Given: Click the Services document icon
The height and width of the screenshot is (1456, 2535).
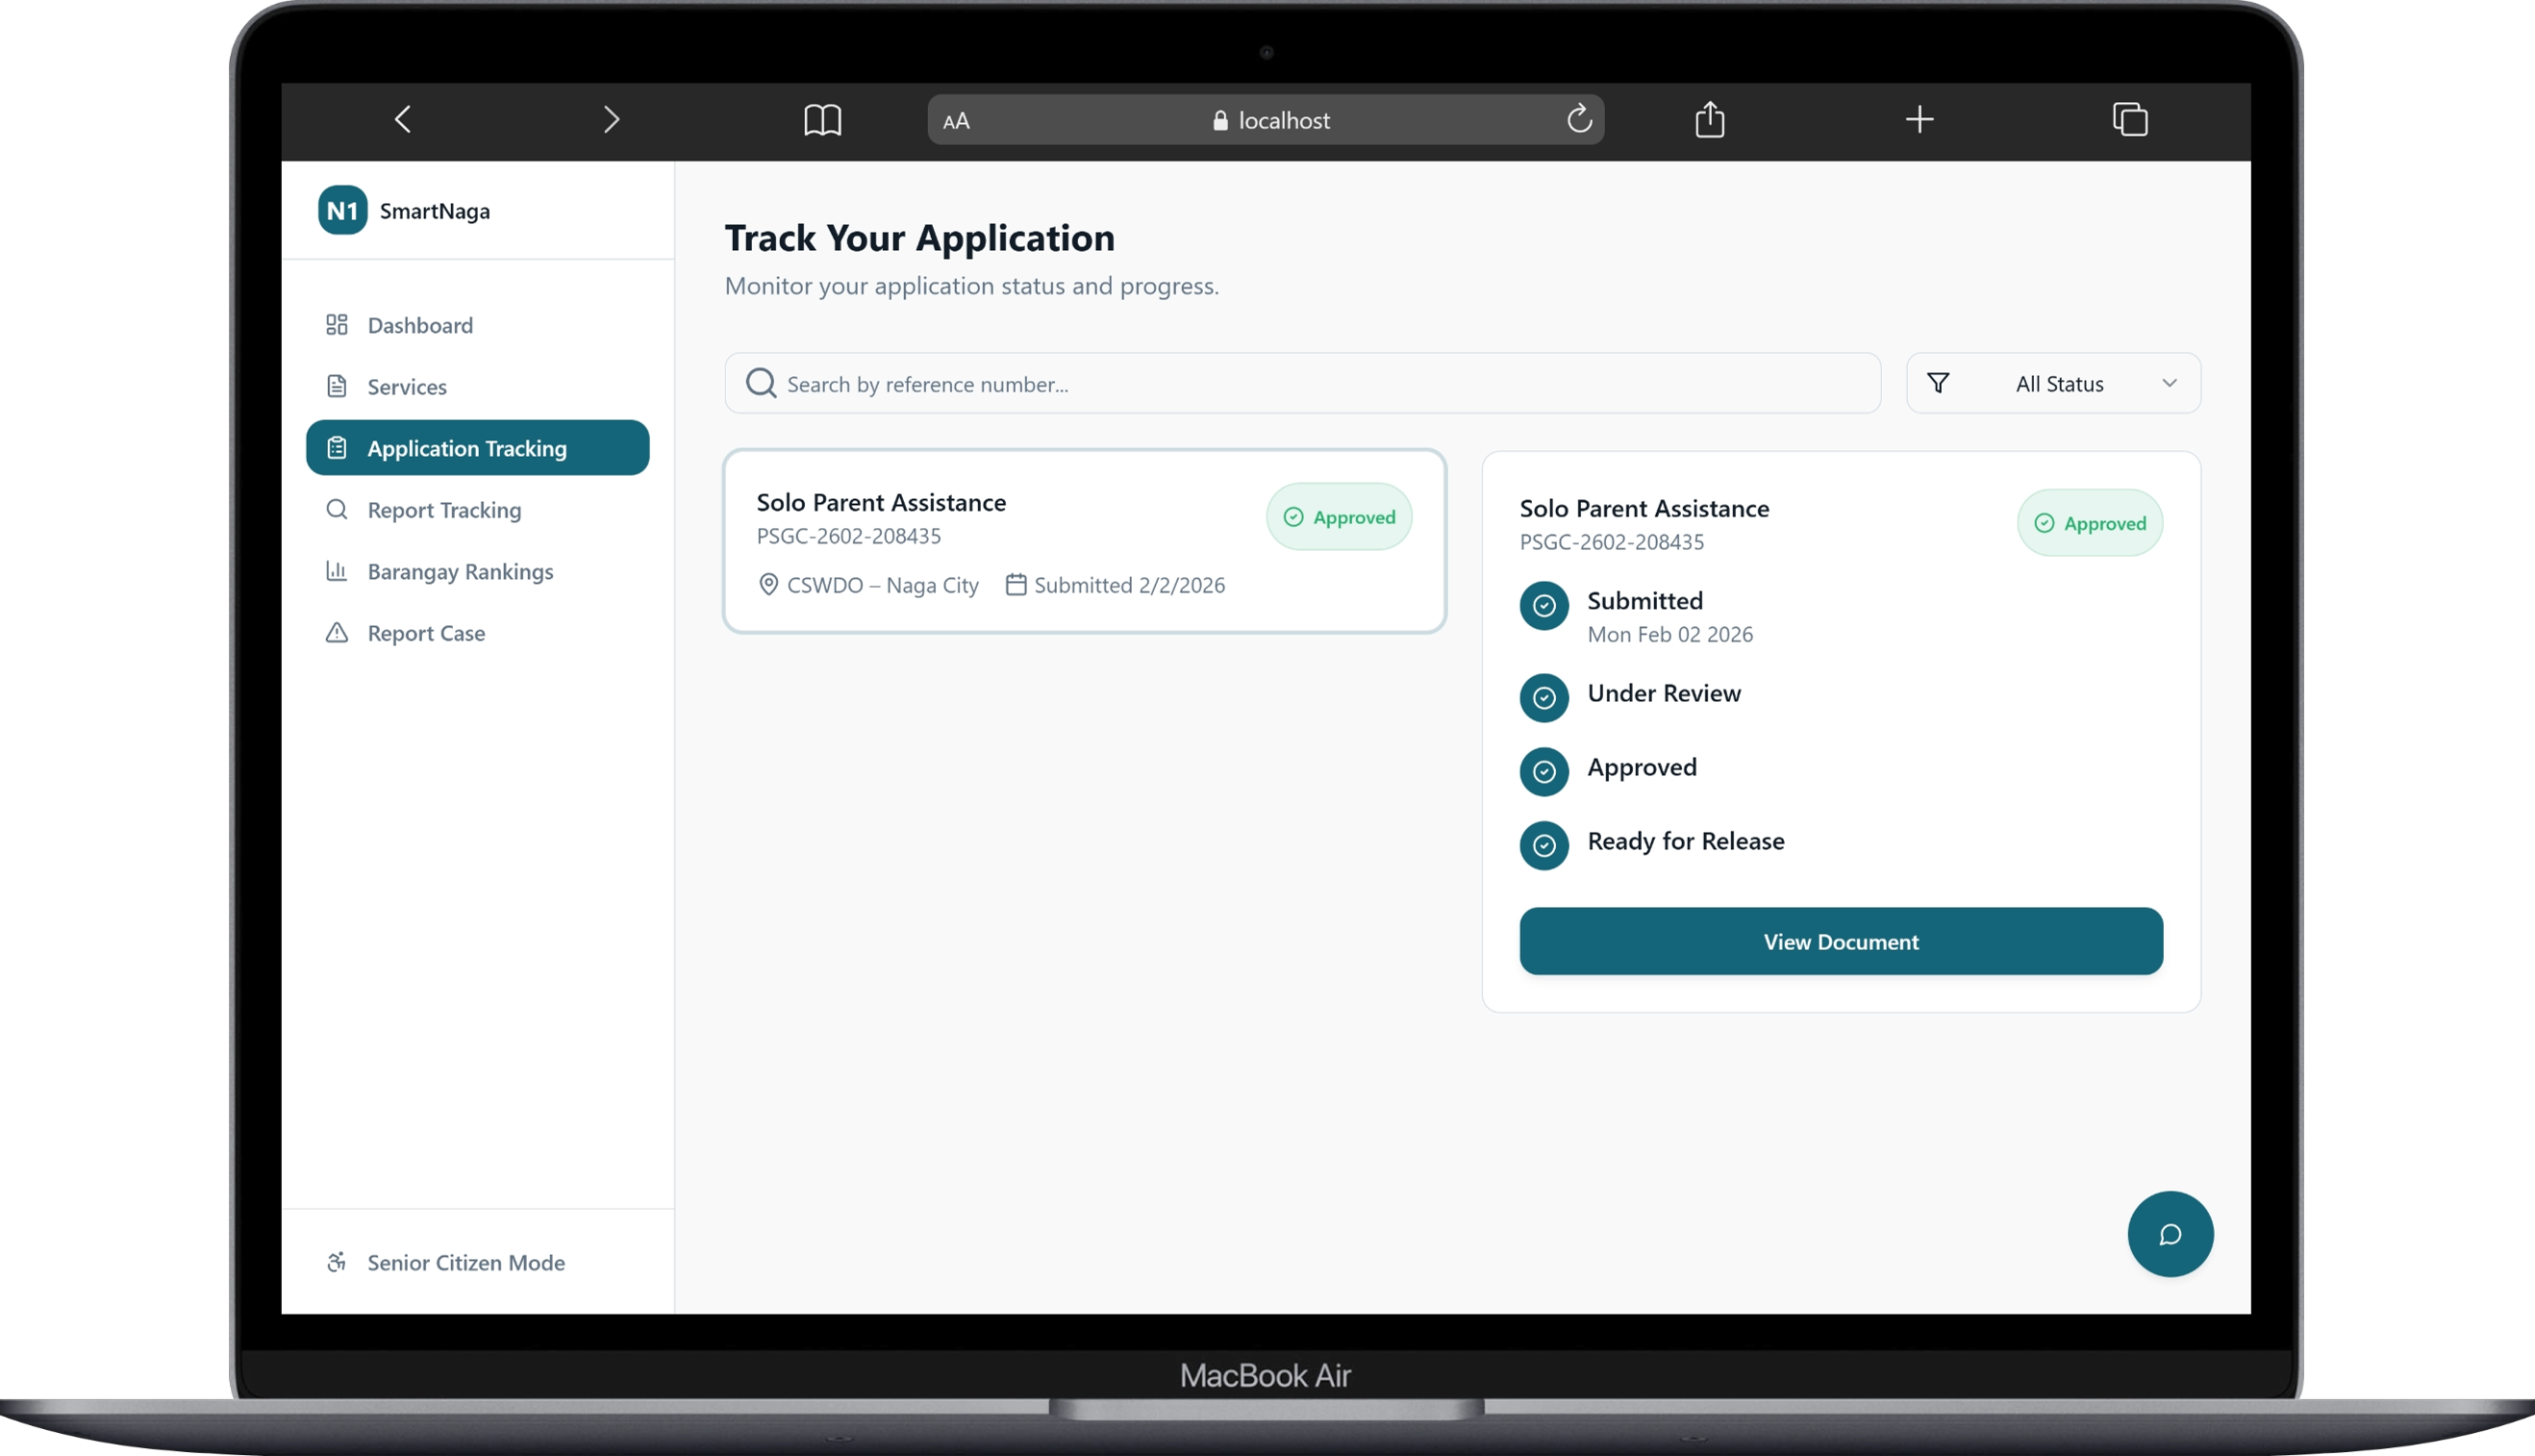Looking at the screenshot, I should click(x=337, y=386).
